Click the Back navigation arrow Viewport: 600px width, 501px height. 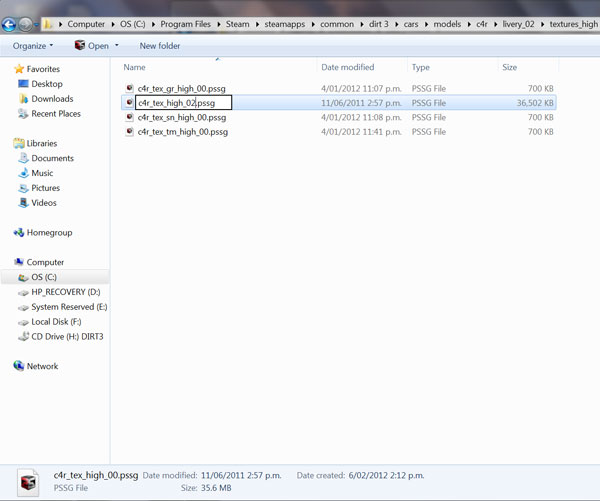pos(8,25)
